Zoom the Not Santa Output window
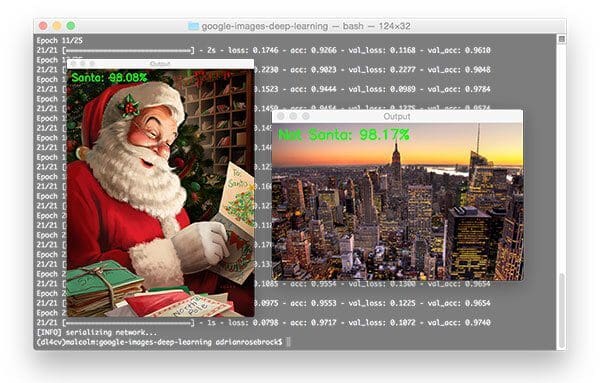The height and width of the screenshot is (383, 600). (306, 116)
